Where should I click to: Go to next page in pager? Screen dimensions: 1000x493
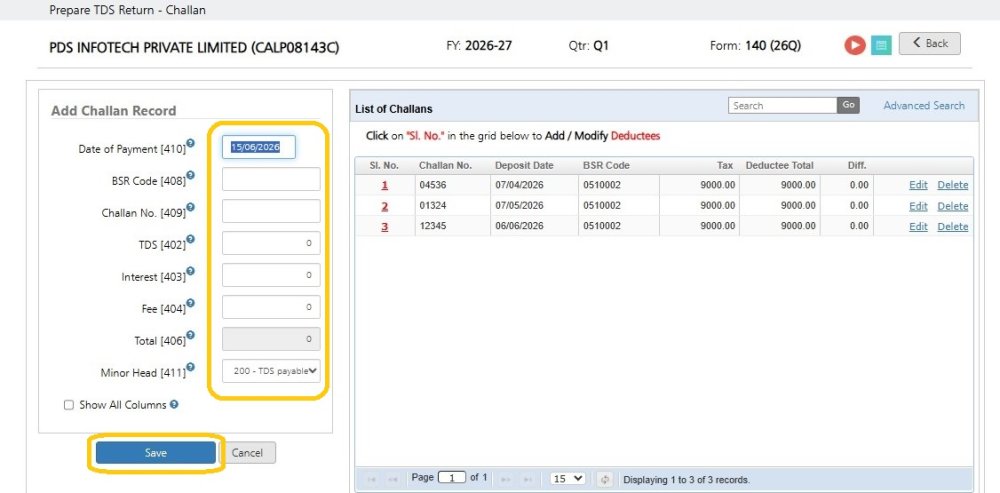(x=505, y=479)
